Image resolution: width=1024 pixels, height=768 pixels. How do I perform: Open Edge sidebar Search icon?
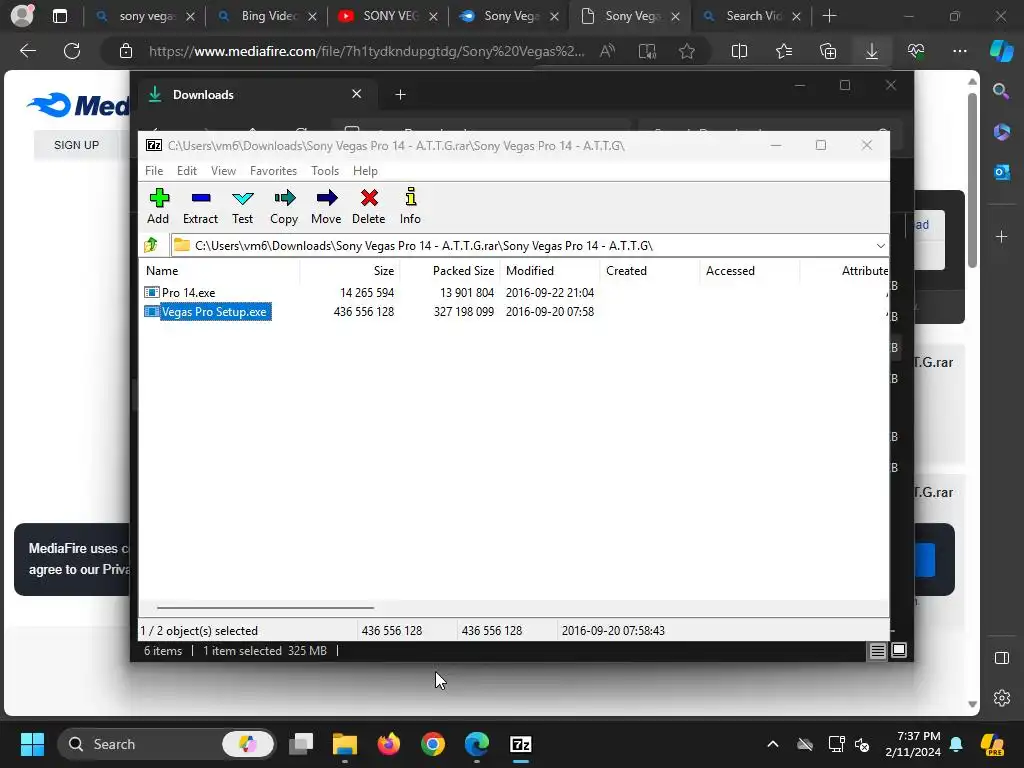coord(1001,91)
